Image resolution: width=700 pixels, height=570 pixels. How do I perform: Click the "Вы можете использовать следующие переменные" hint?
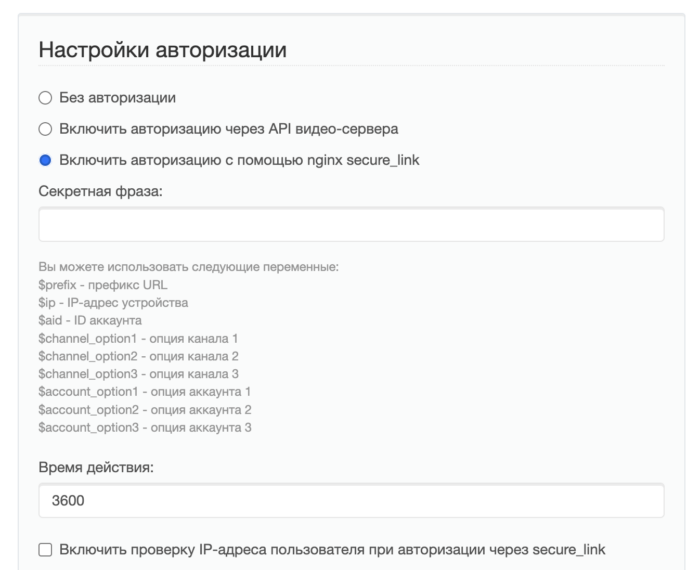coord(189,267)
